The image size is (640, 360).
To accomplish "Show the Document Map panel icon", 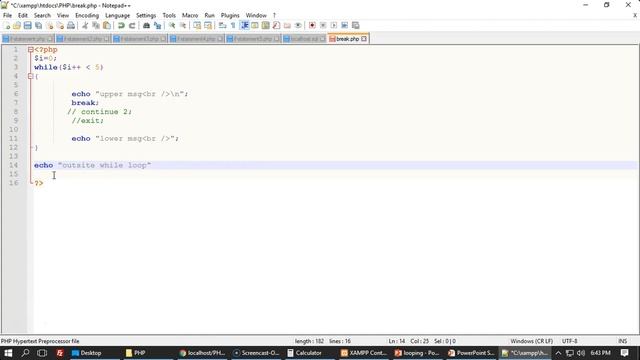I will [265, 25].
